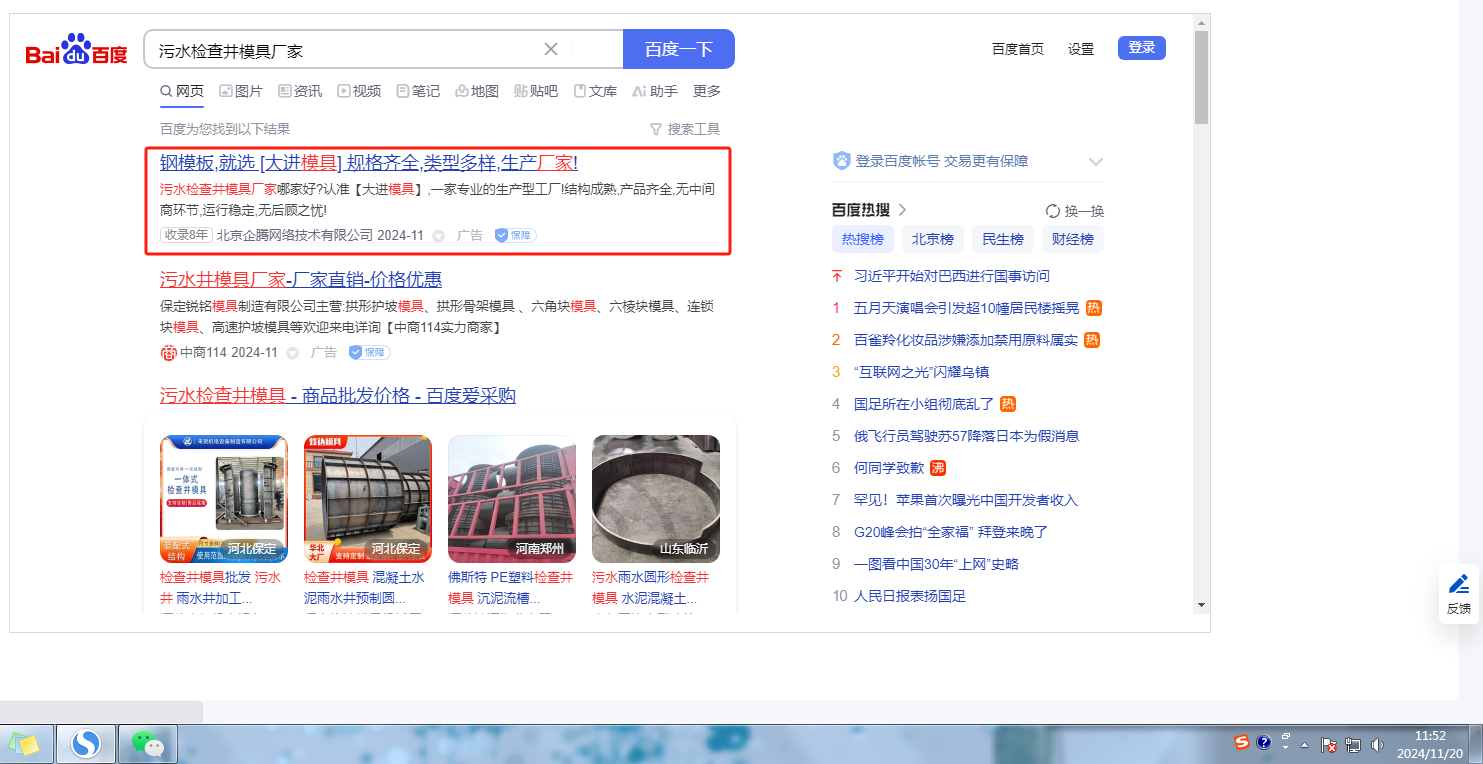Expand the ad dropdown beside 北京企腾网络技术有限公司
Image resolution: width=1483 pixels, height=764 pixels.
(438, 237)
